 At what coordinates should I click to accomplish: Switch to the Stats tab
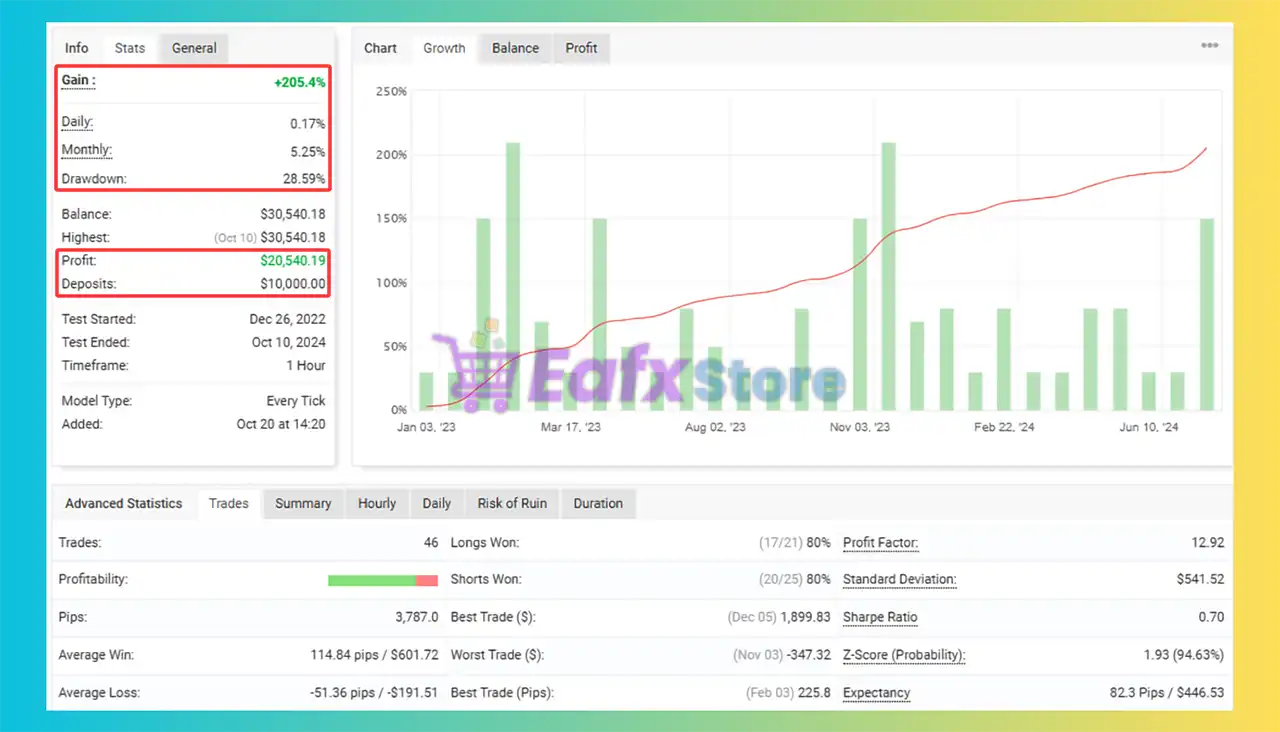point(129,48)
